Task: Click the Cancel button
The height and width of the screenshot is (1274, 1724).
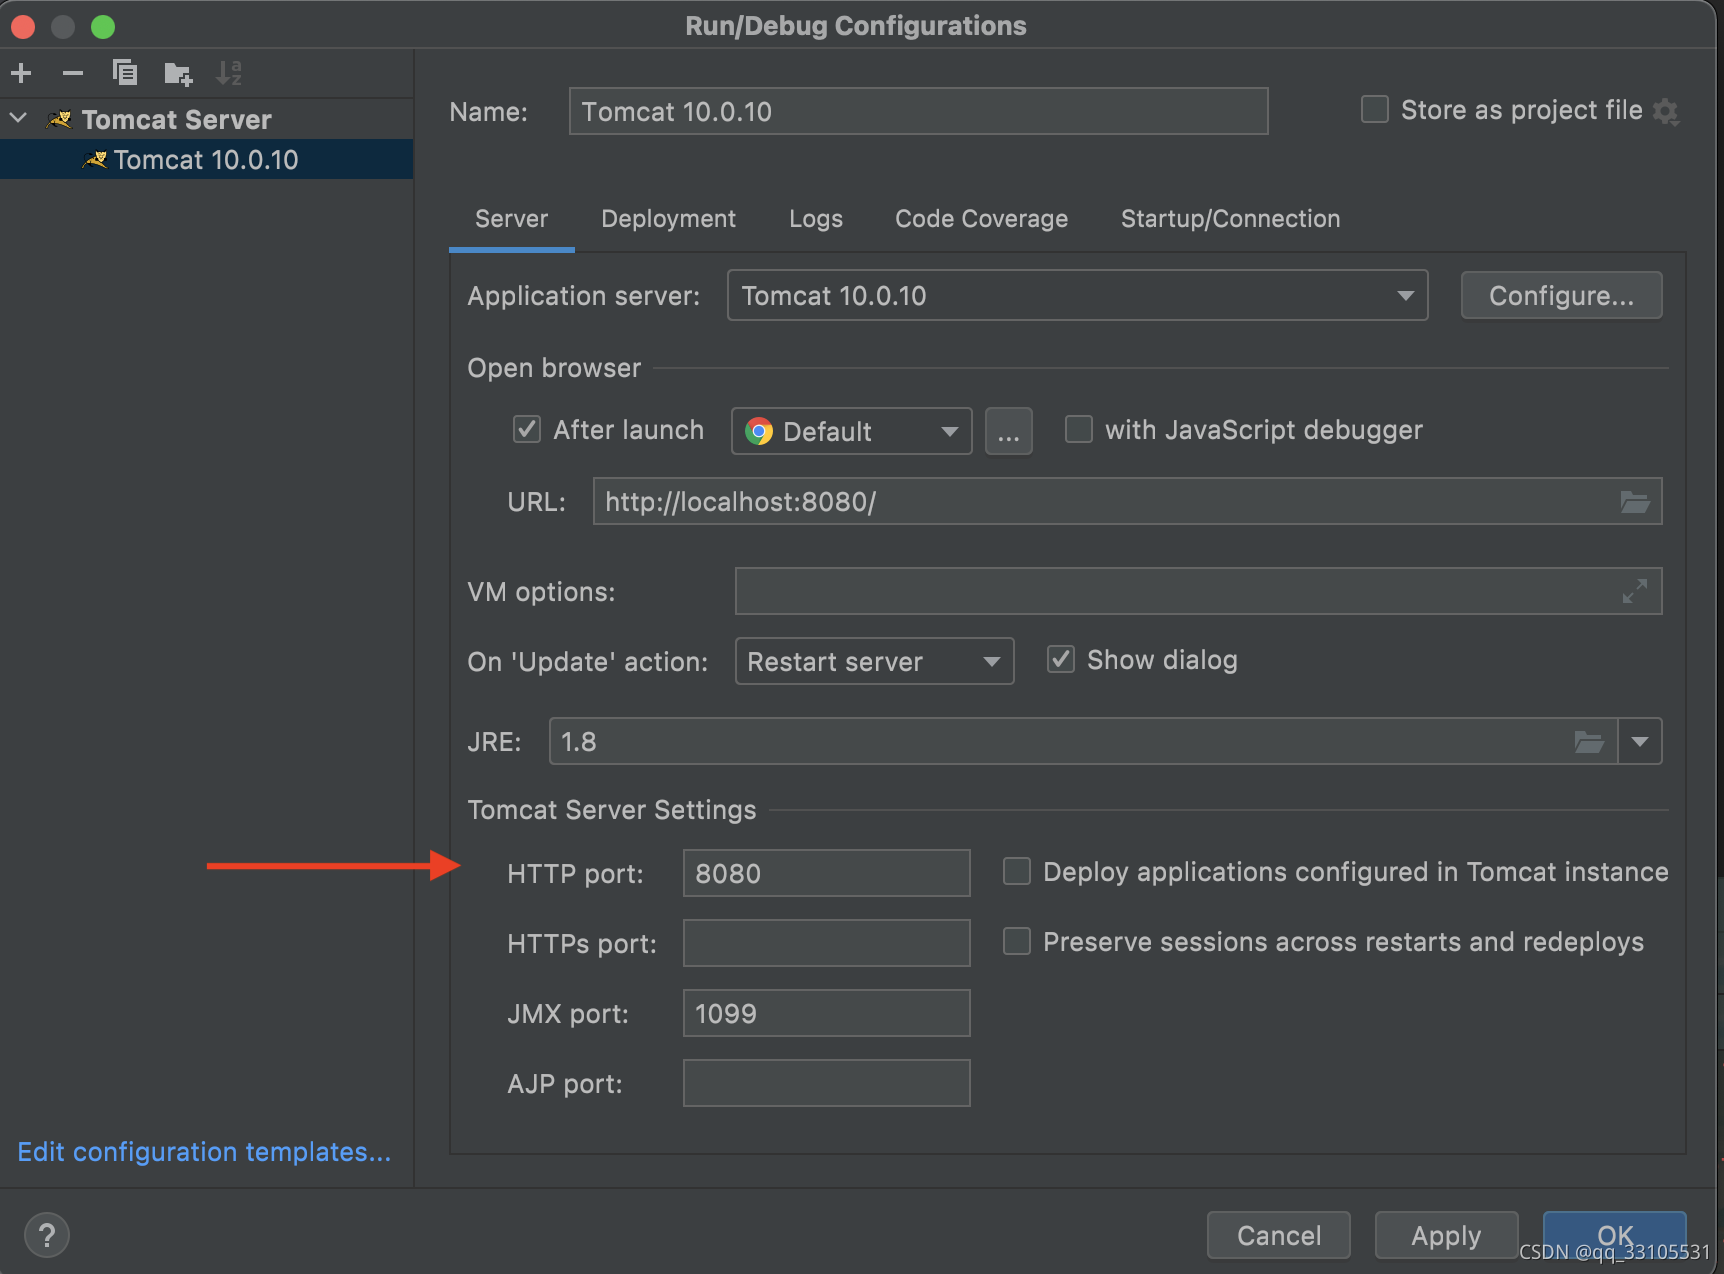Action: tap(1278, 1235)
